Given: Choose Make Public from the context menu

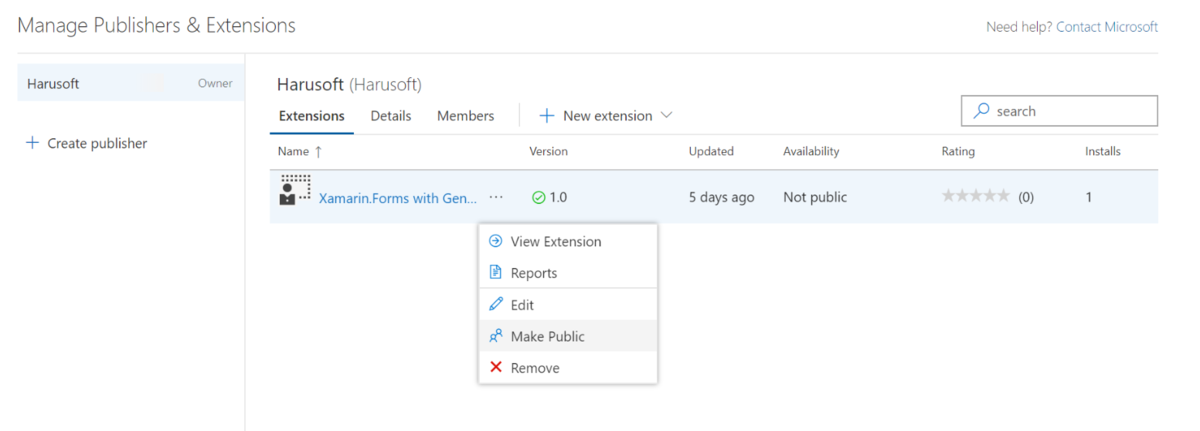Looking at the screenshot, I should (547, 337).
